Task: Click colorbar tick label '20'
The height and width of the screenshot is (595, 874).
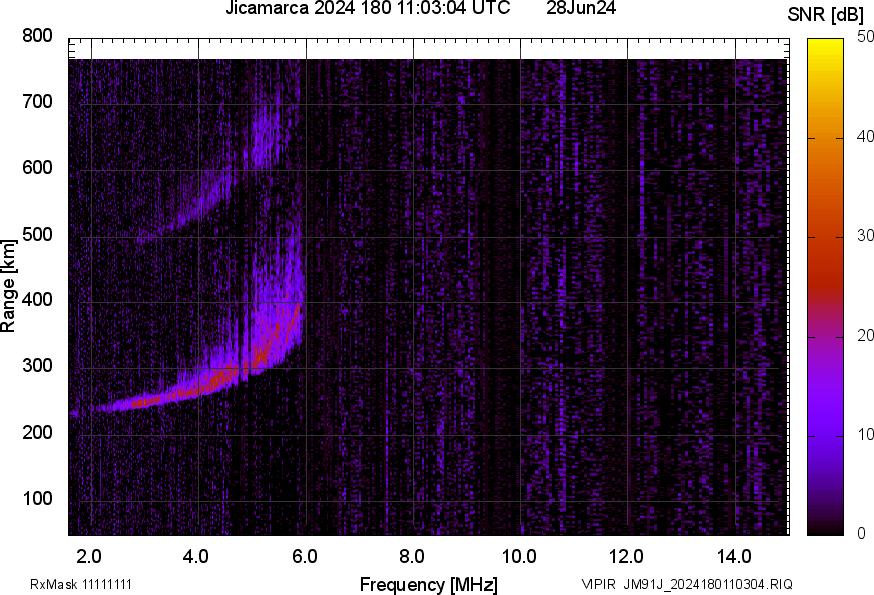Action: coord(866,335)
